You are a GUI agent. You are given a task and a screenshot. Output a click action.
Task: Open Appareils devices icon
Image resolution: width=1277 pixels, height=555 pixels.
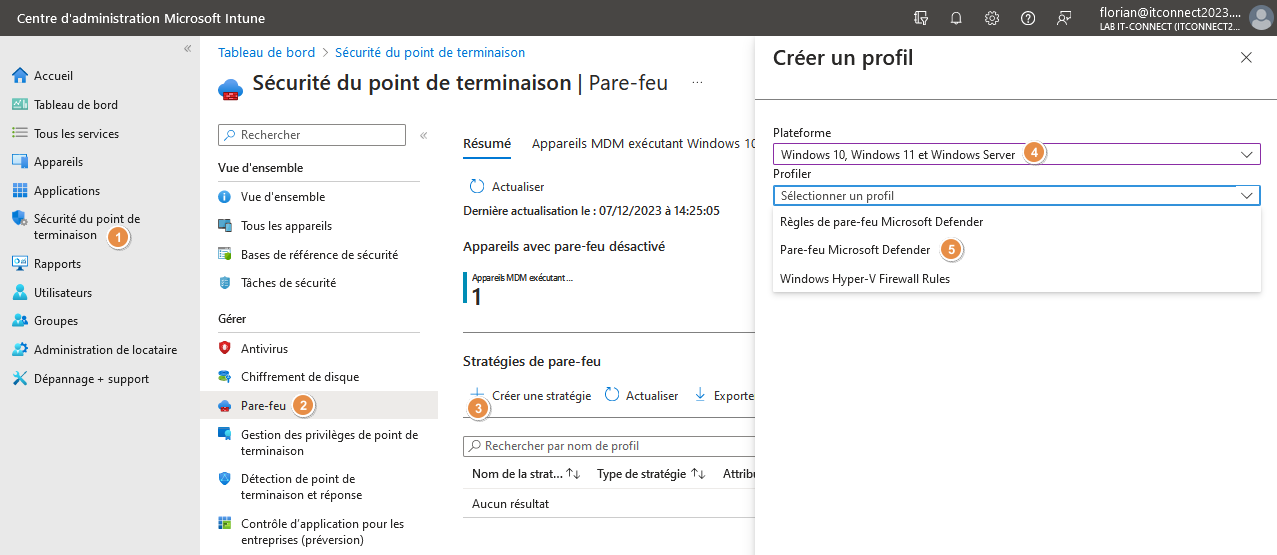pos(20,162)
